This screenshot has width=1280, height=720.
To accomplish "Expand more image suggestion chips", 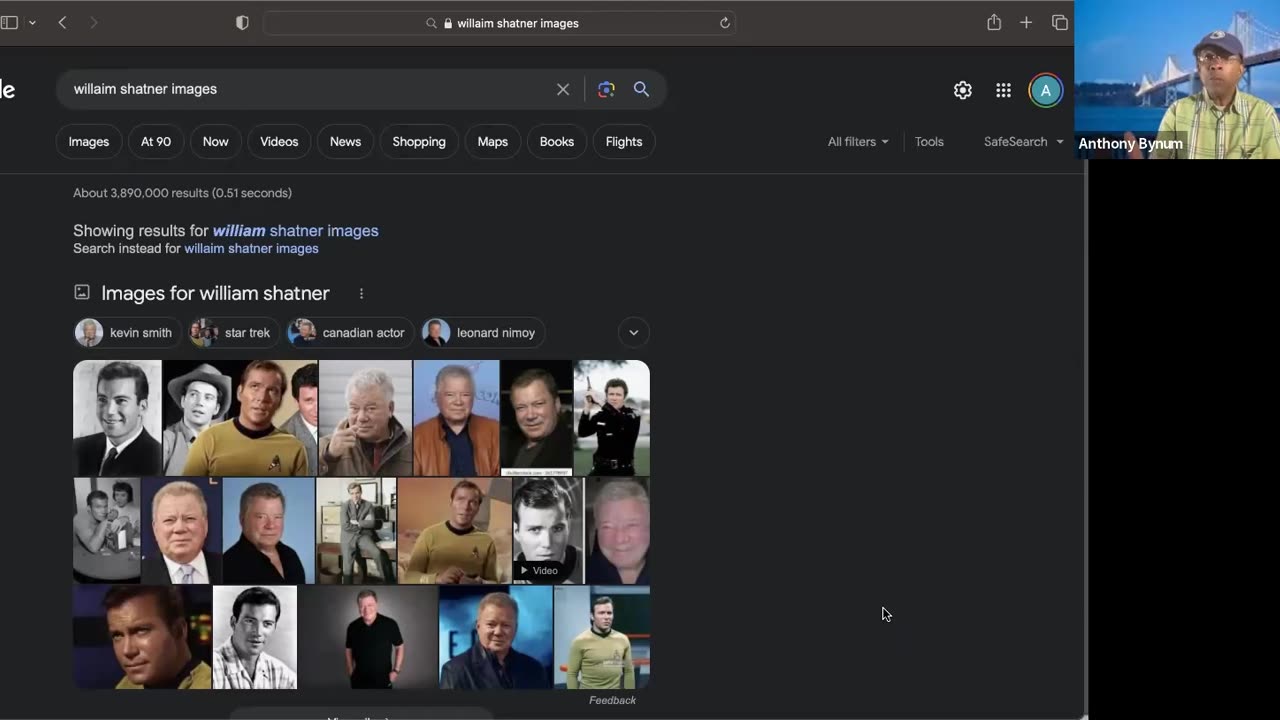I will point(633,333).
